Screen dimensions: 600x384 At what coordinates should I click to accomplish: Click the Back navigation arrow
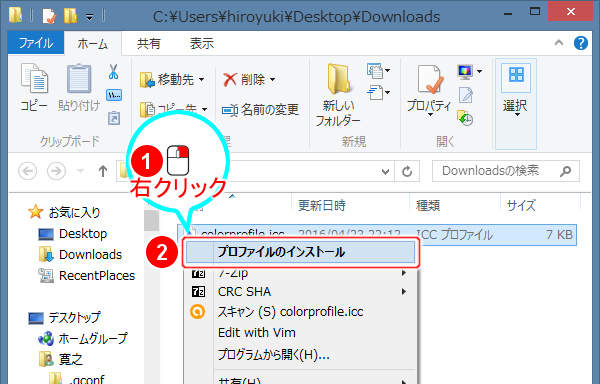click(x=28, y=171)
